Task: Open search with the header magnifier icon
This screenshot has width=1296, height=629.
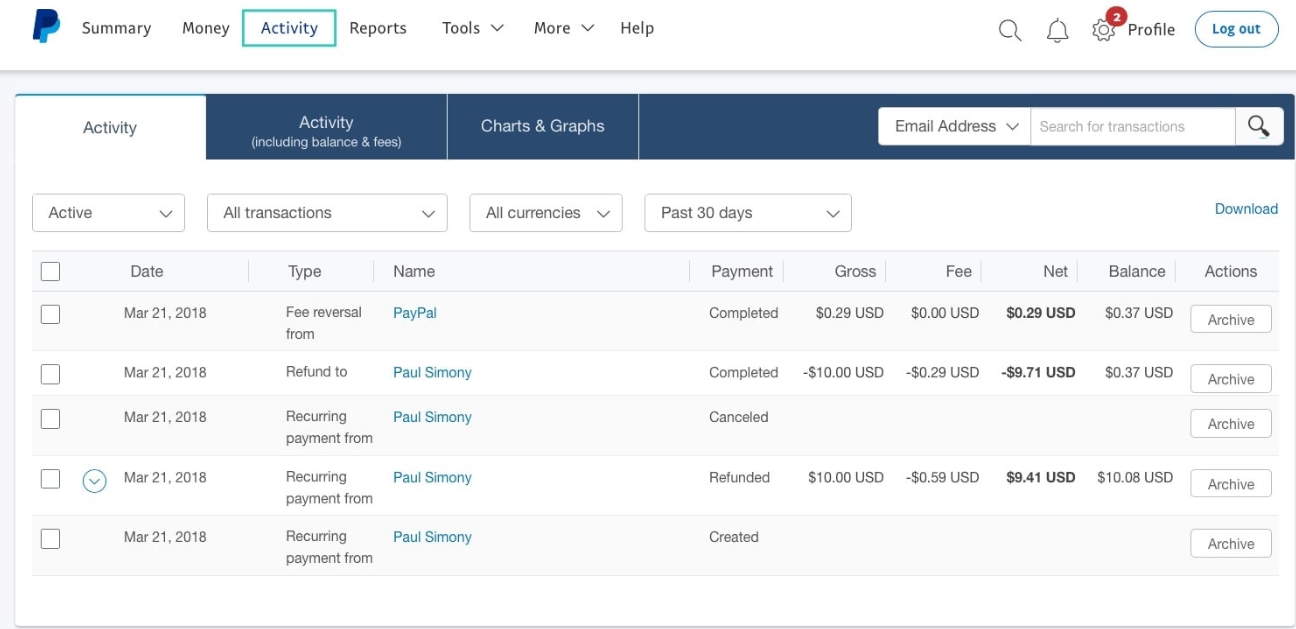Action: pyautogui.click(x=1010, y=30)
